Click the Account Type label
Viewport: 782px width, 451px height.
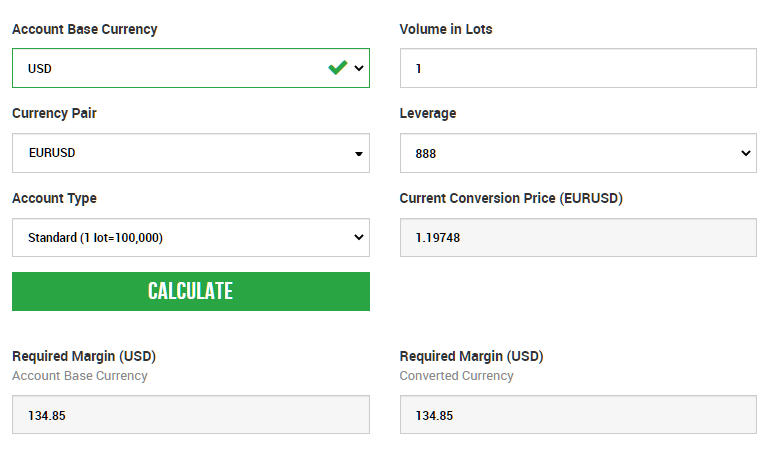point(54,199)
